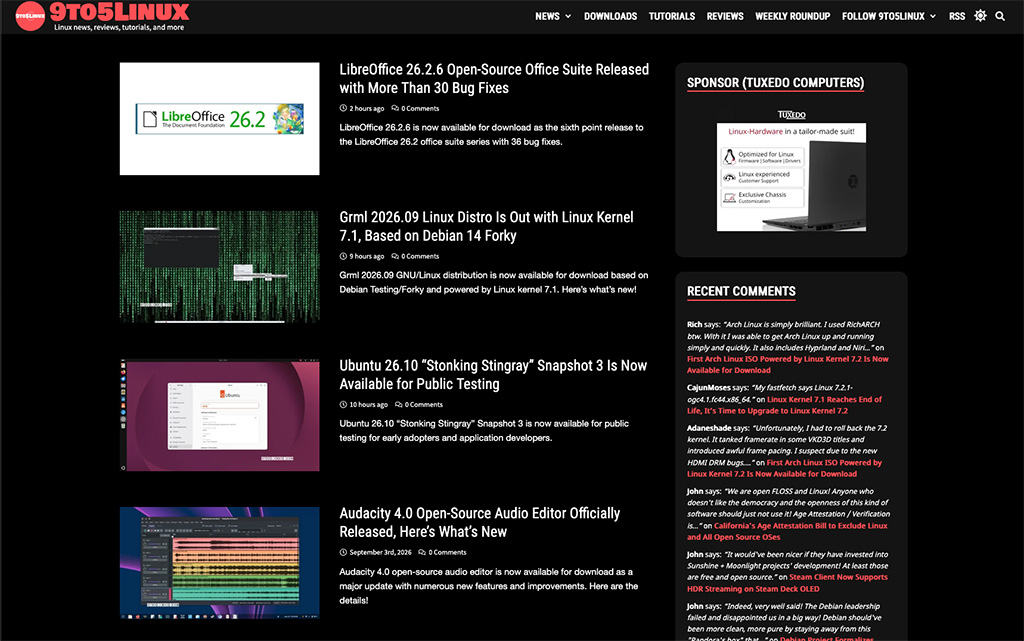Click the 9to5Linux round logo
This screenshot has width=1024, height=641.
pos(30,16)
